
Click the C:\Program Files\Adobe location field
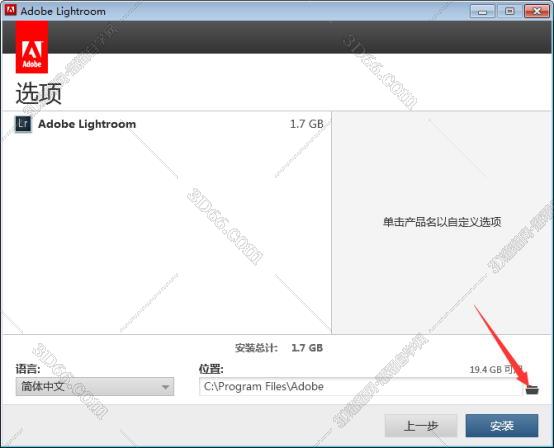point(360,387)
